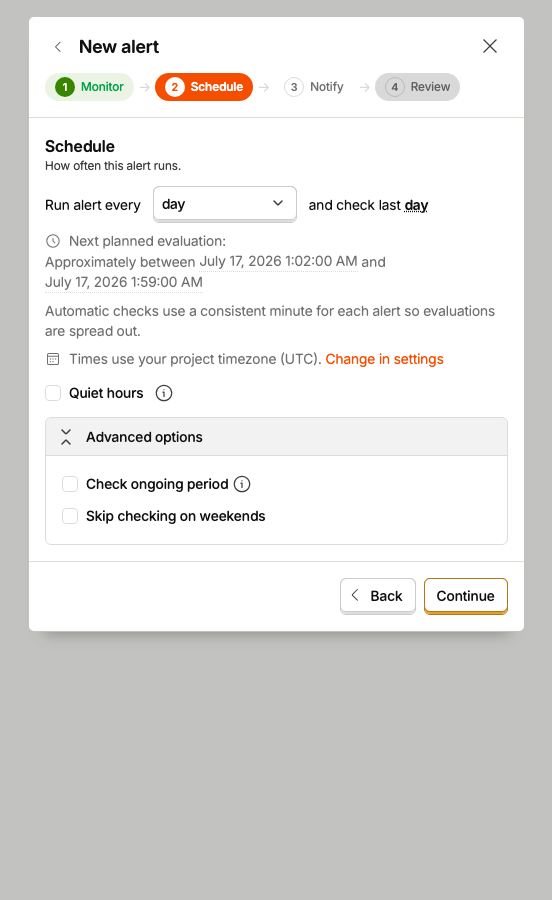Enable the Quiet hours checkbox
The image size is (552, 900).
53,393
